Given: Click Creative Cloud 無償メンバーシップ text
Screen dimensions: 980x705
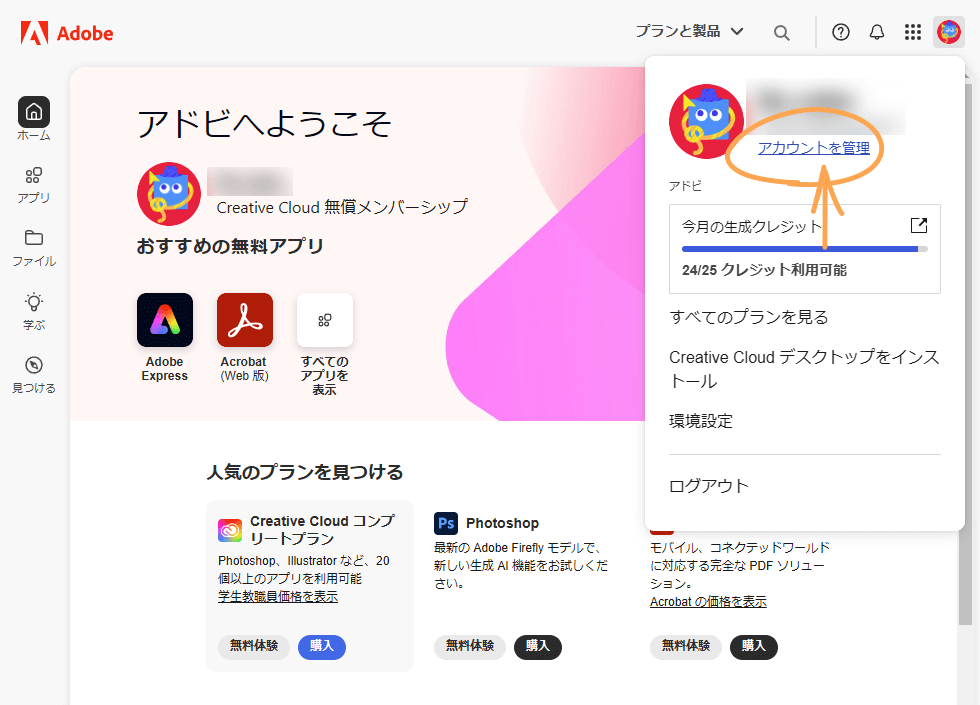Looking at the screenshot, I should tap(342, 207).
